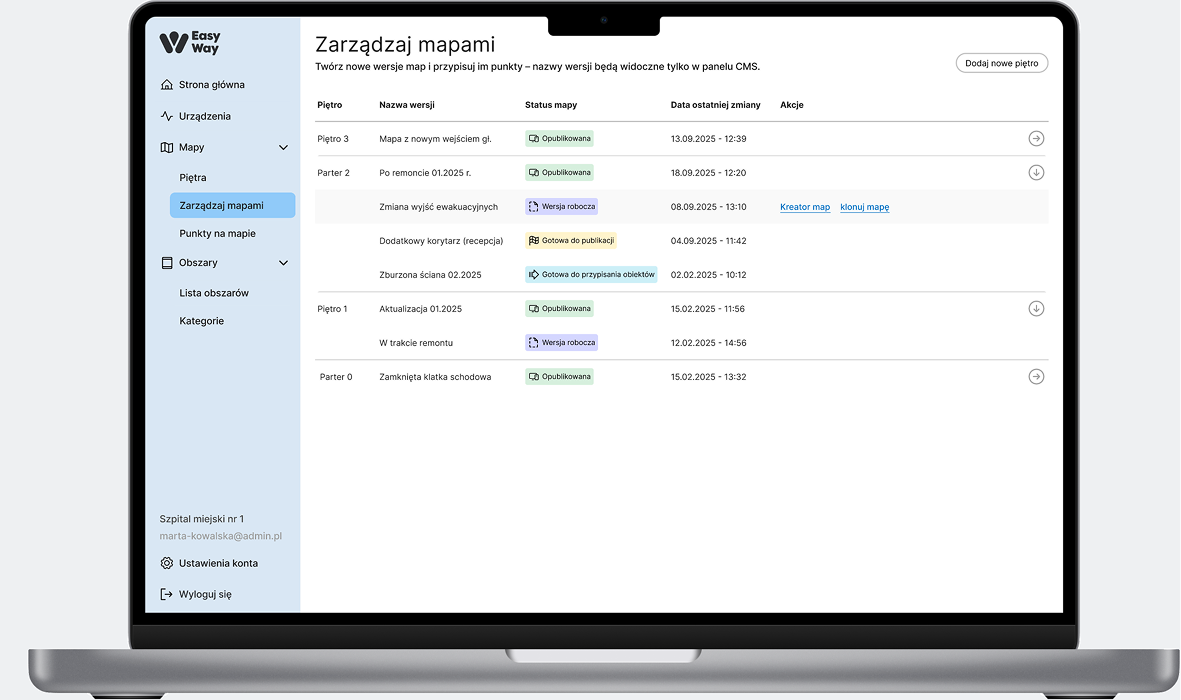The width and height of the screenshot is (1181, 700).
Task: Click the Gotowa do publikacji status badge
Action: pyautogui.click(x=571, y=241)
